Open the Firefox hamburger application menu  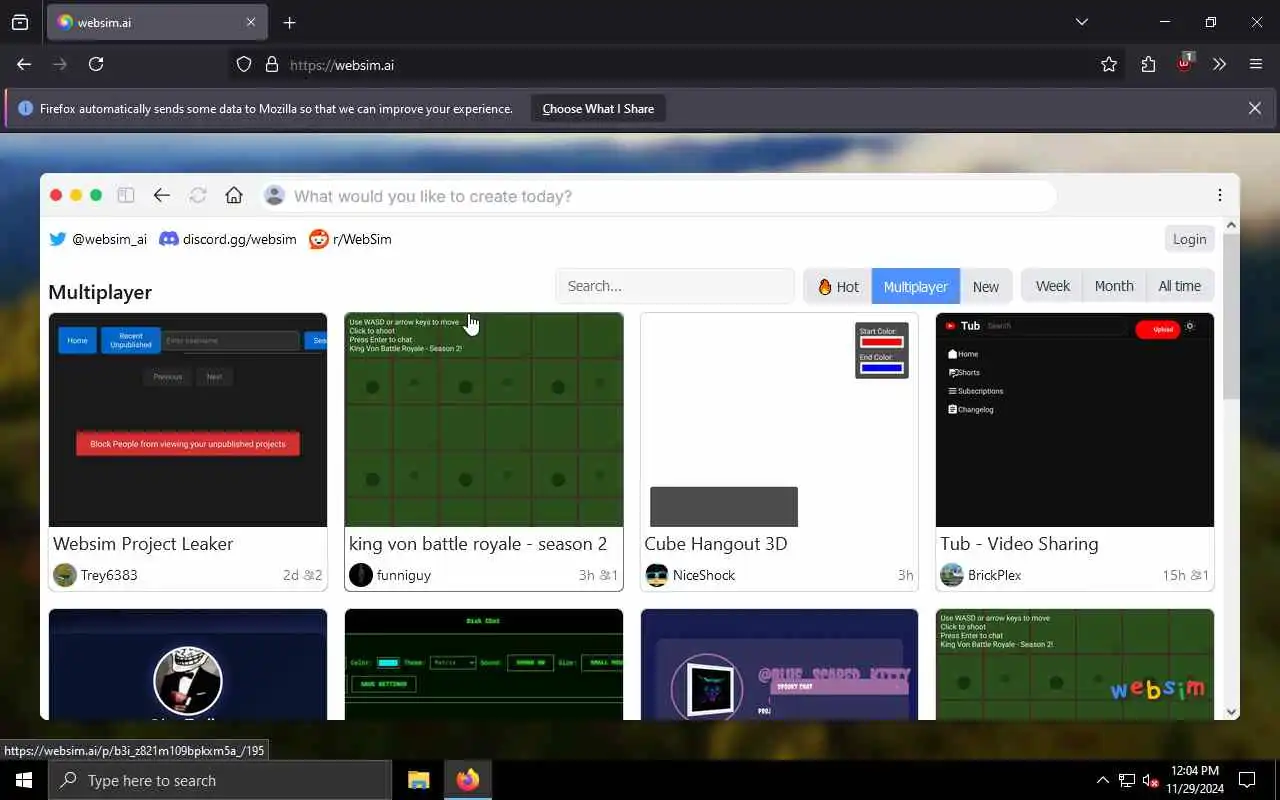tap(1256, 64)
